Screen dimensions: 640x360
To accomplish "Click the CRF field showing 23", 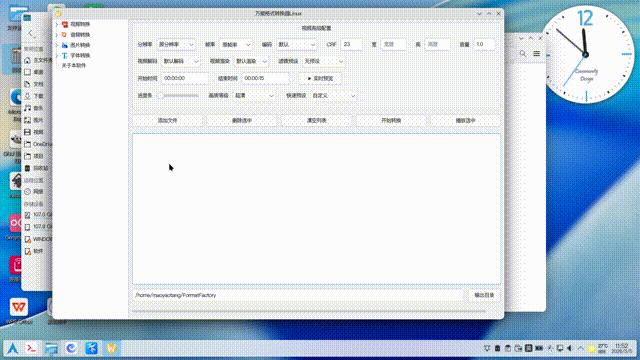I will click(351, 44).
